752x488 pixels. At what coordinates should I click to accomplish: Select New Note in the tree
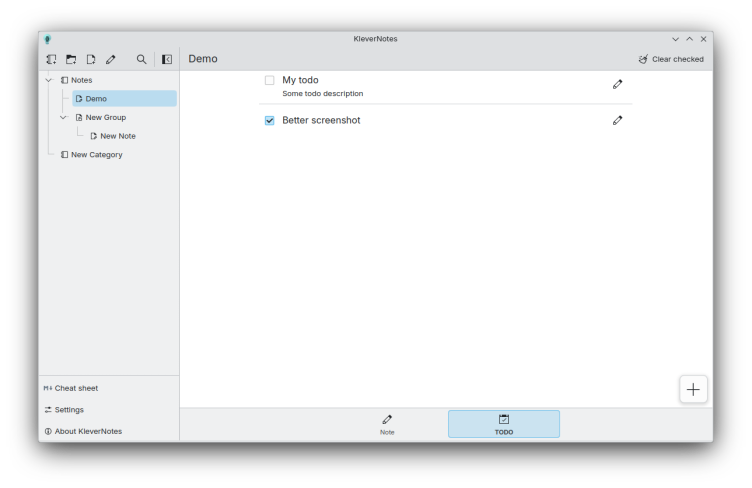click(117, 136)
